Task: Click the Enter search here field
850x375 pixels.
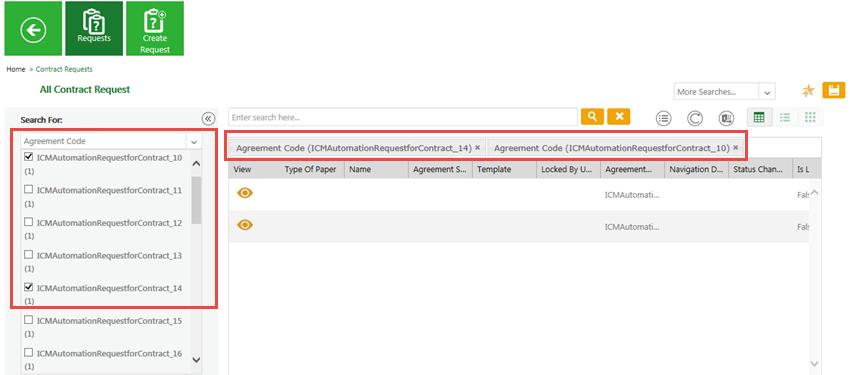Action: [403, 117]
